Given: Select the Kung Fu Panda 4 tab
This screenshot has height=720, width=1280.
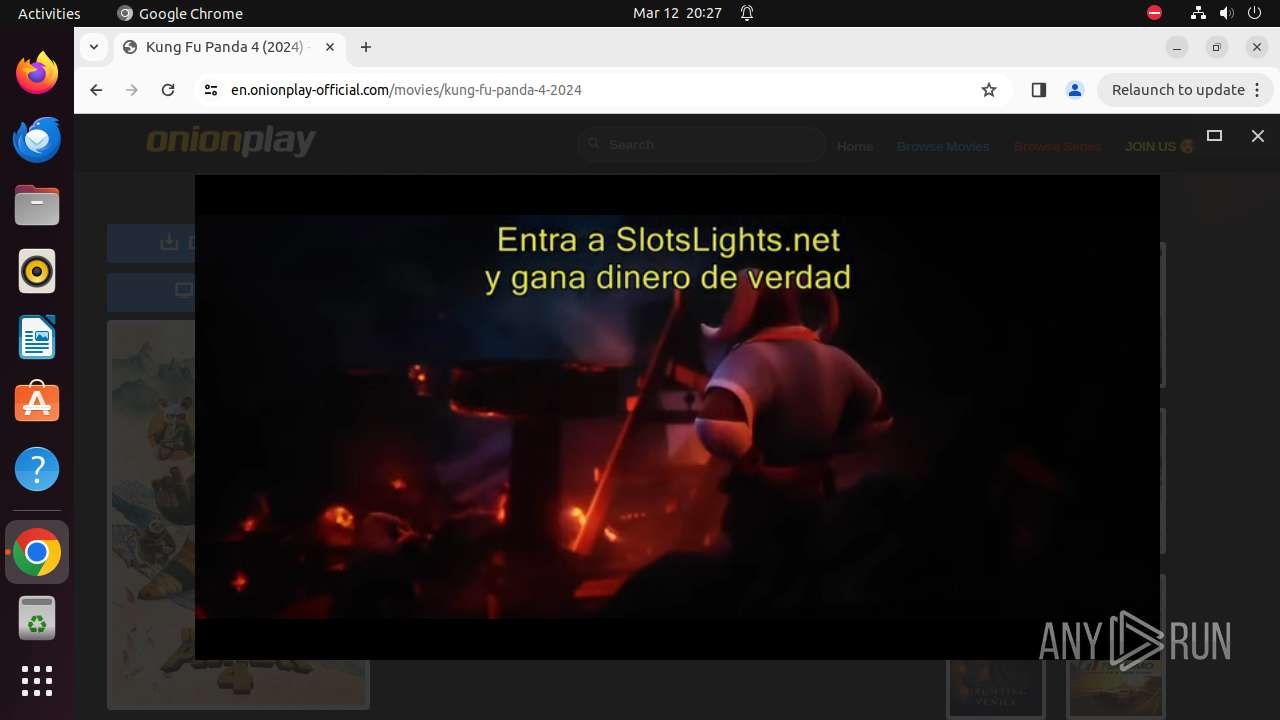Looking at the screenshot, I should (x=228, y=47).
